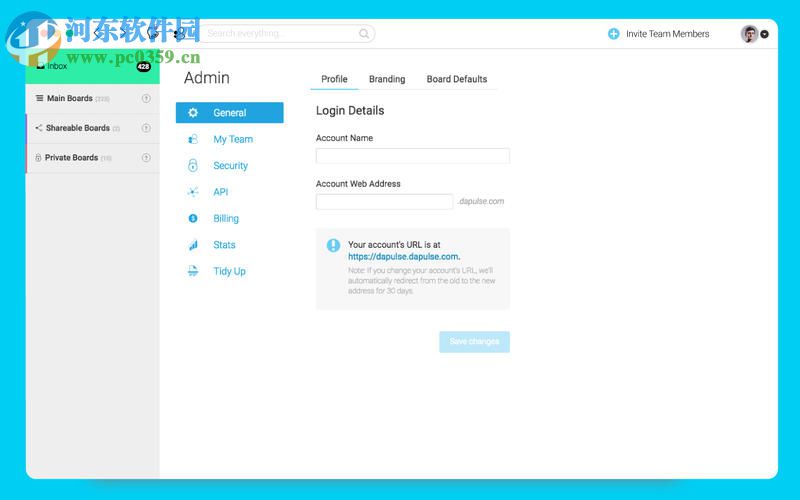Open the Inbox in the sidebar
This screenshot has height=500, width=800.
click(92, 66)
